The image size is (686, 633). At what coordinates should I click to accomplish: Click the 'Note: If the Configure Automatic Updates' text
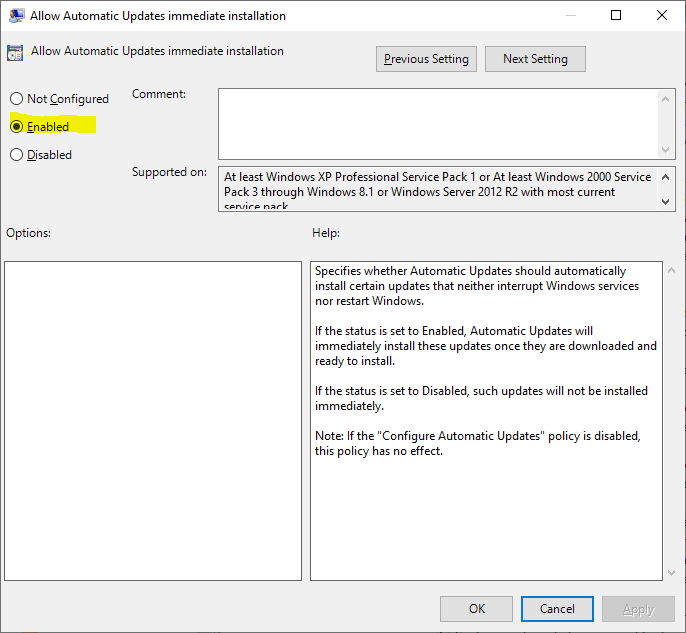[478, 443]
